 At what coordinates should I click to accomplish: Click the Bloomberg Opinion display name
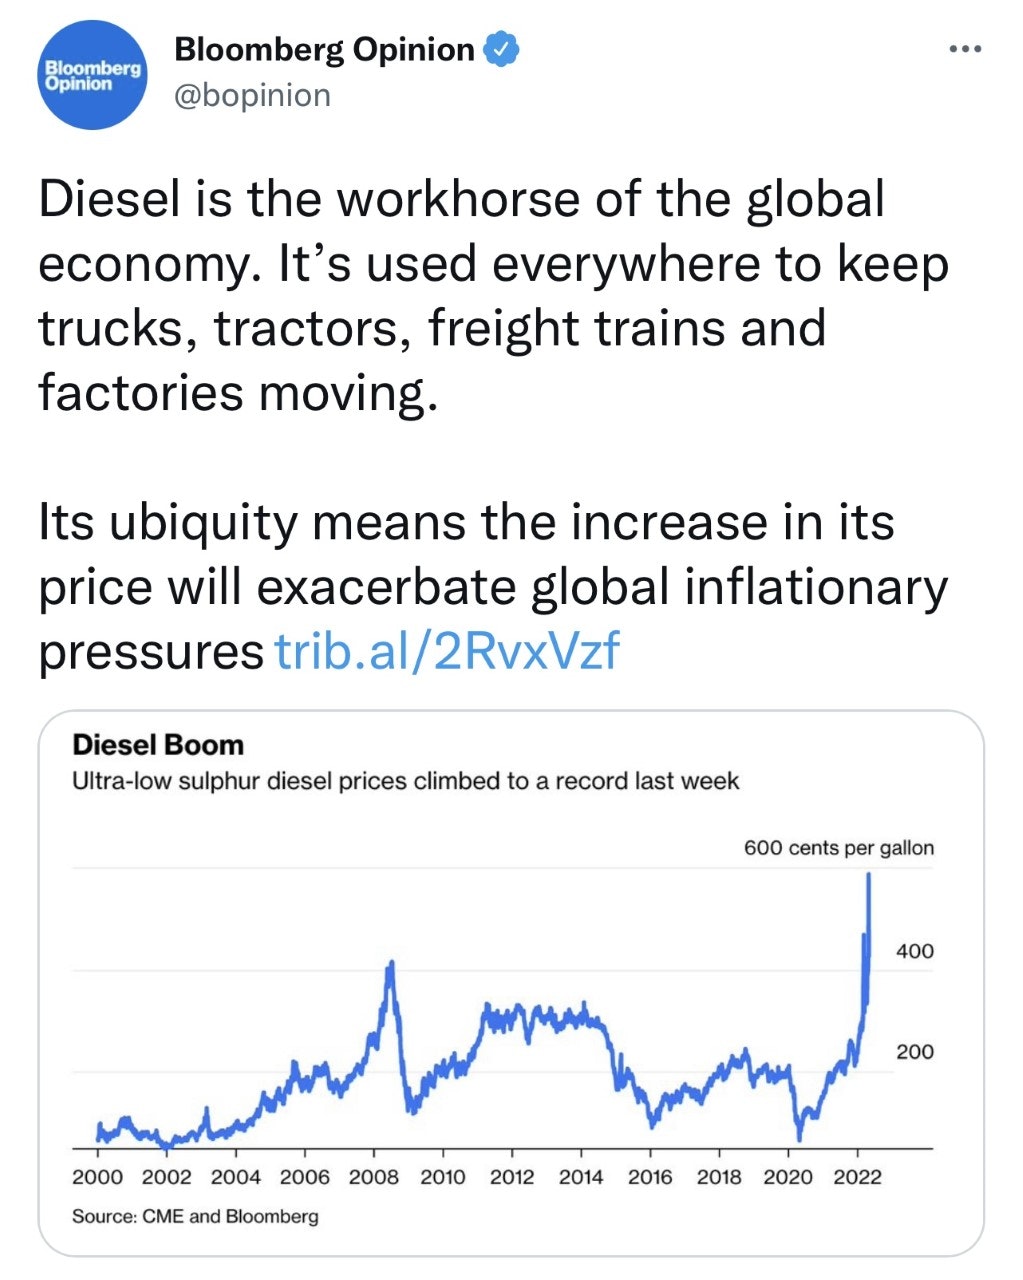pos(324,49)
